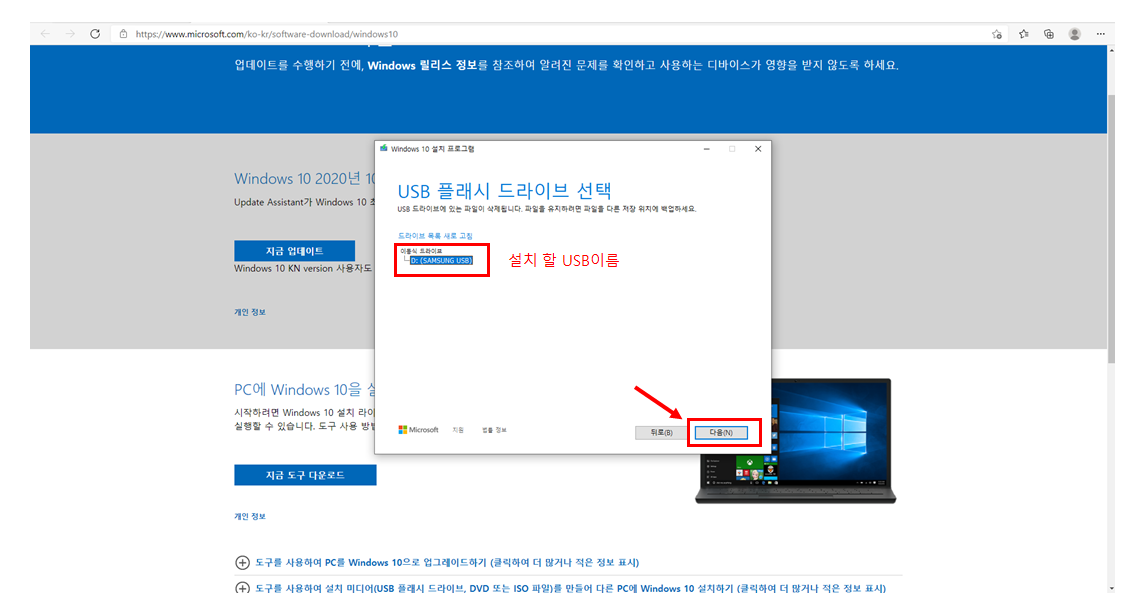This screenshot has height=611, width=1130.
Task: Open the favorites list icon
Action: (x=1023, y=34)
